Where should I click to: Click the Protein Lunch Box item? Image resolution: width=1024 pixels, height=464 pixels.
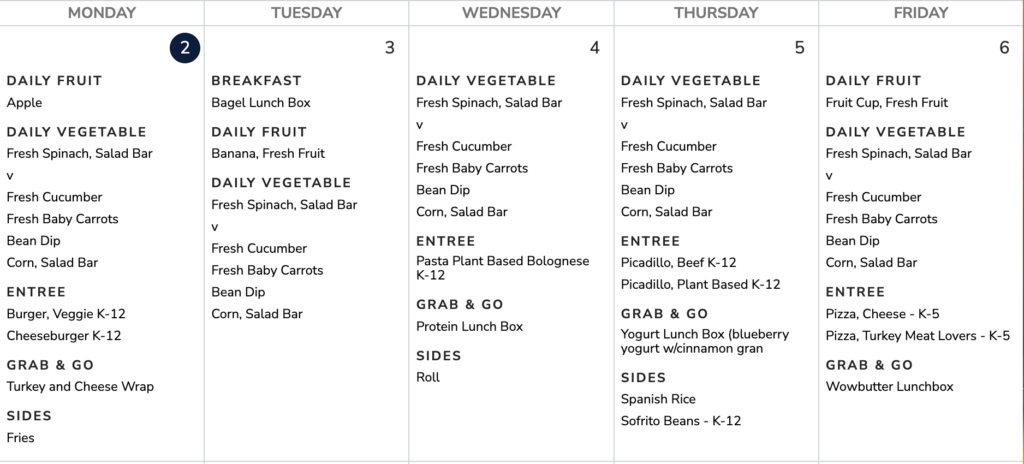click(x=470, y=327)
